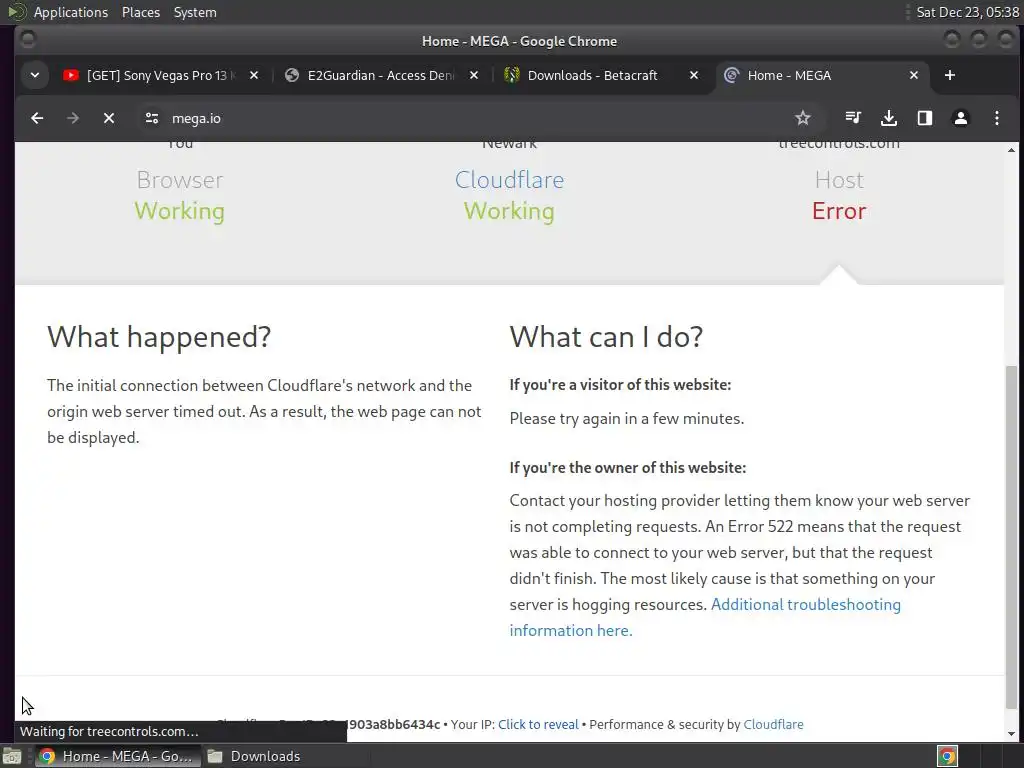Open Additional troubleshooting information link
Screen dimensions: 1024x768
point(805,605)
